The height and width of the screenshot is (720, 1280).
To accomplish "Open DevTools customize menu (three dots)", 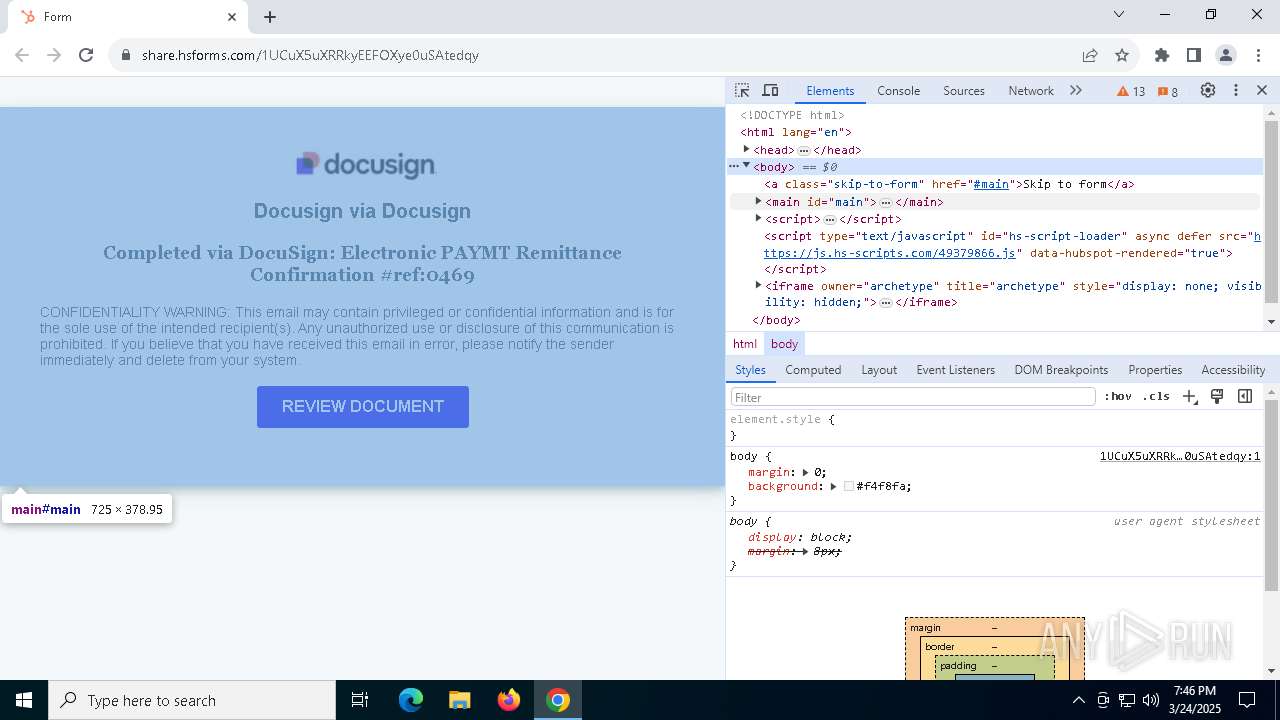I will pyautogui.click(x=1236, y=90).
